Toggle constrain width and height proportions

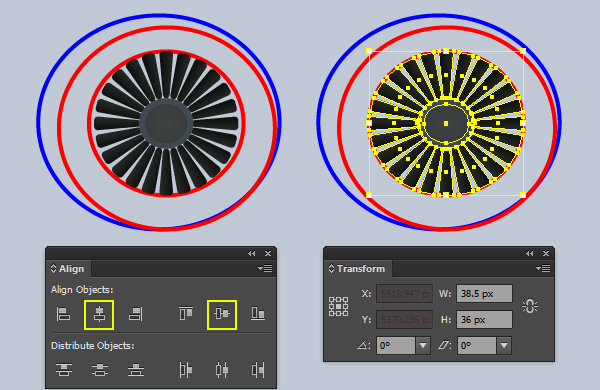pos(530,307)
